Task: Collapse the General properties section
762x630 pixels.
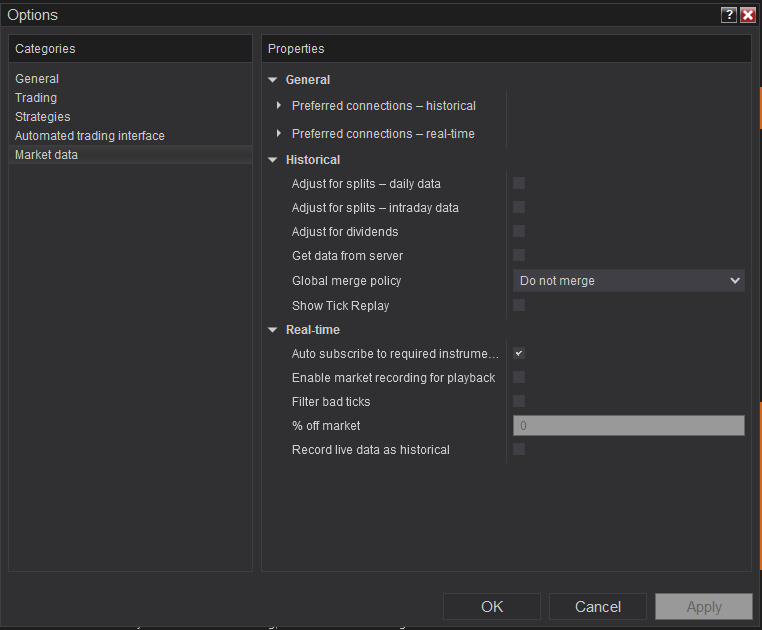Action: click(x=273, y=80)
